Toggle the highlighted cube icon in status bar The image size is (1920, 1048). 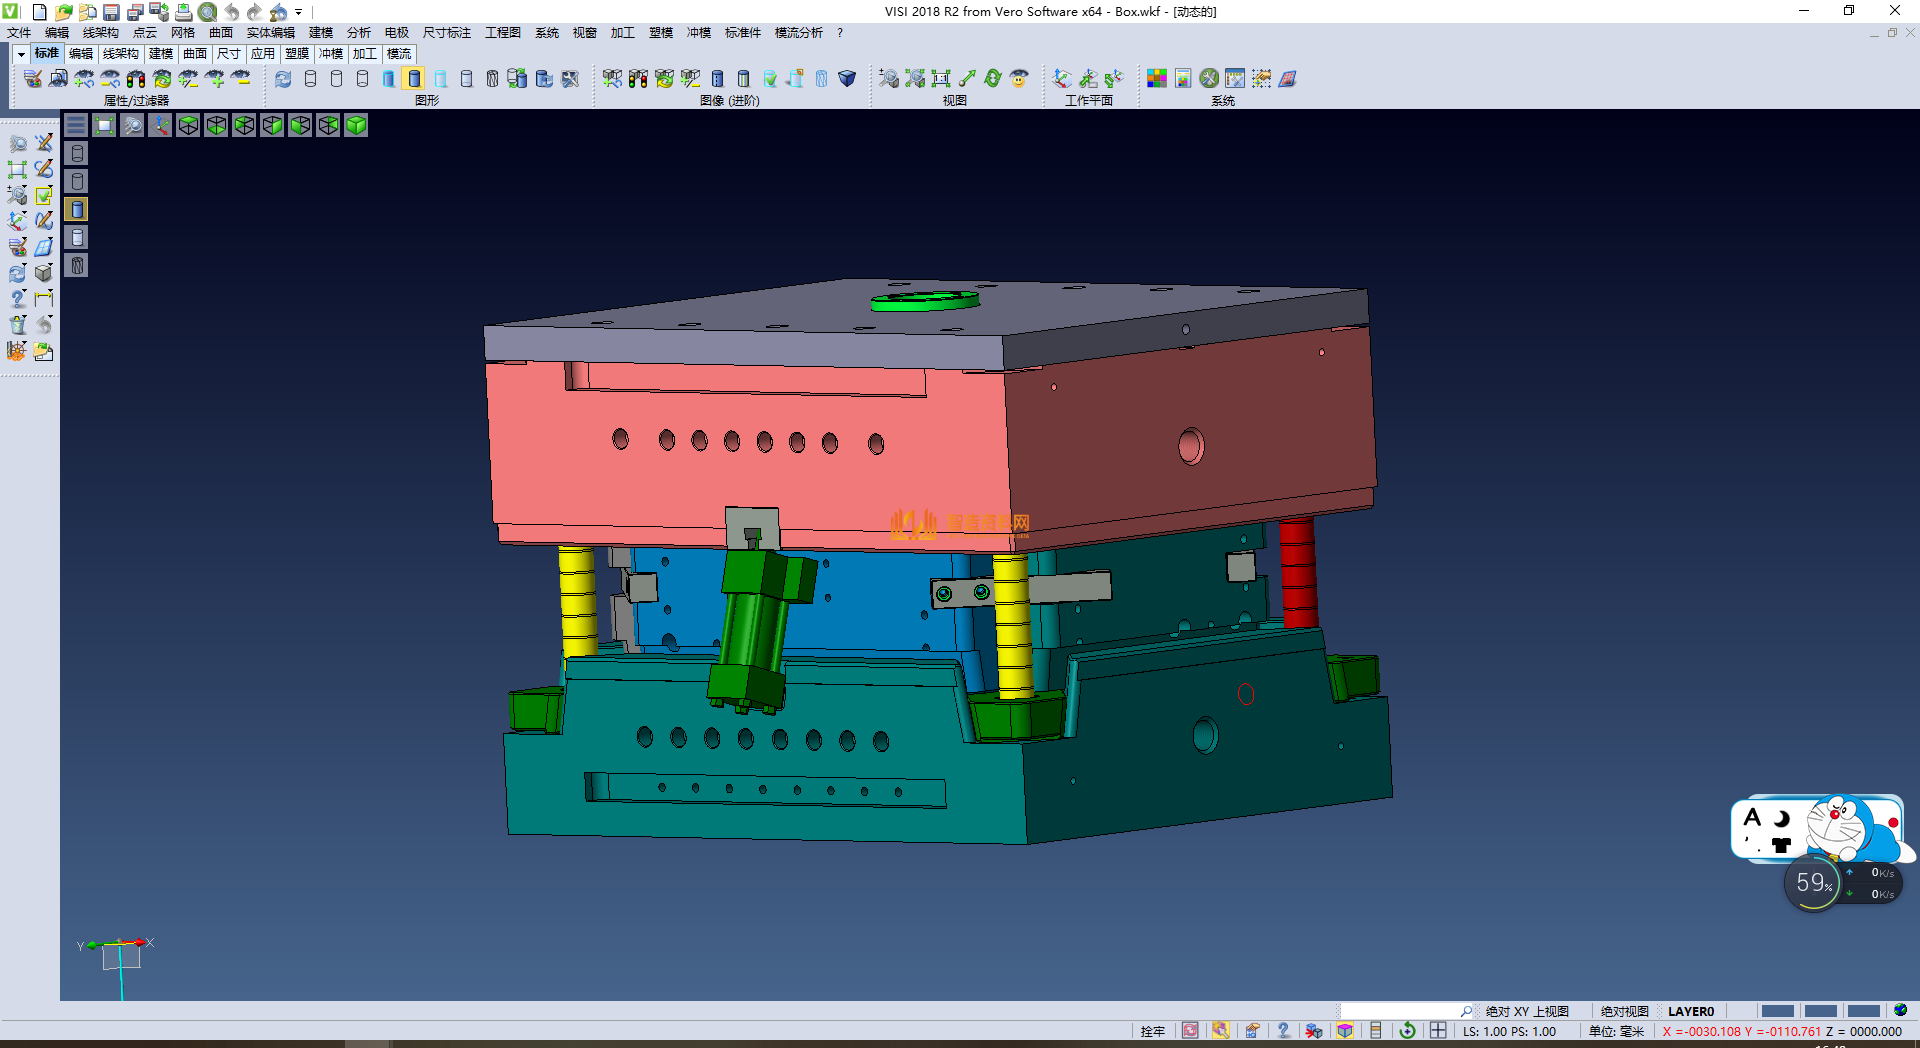[x=1345, y=1031]
